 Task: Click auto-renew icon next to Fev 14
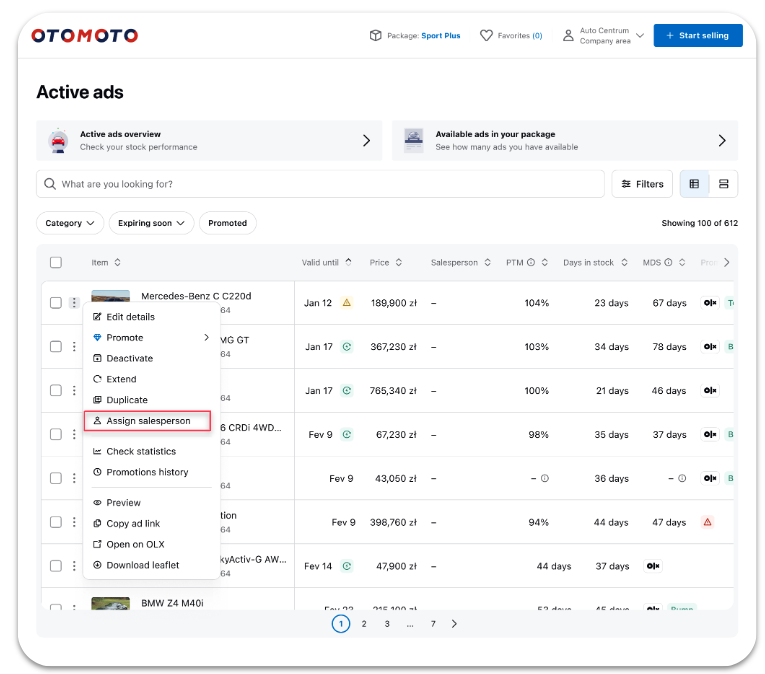pyautogui.click(x=346, y=566)
